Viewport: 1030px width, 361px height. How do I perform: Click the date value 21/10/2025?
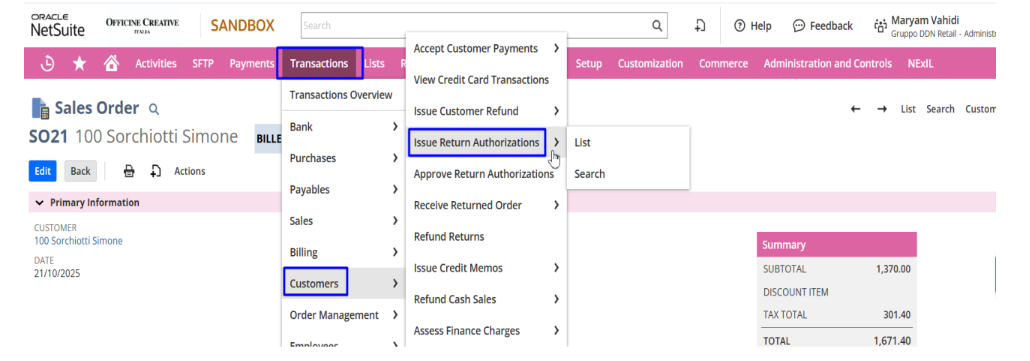pyautogui.click(x=57, y=273)
